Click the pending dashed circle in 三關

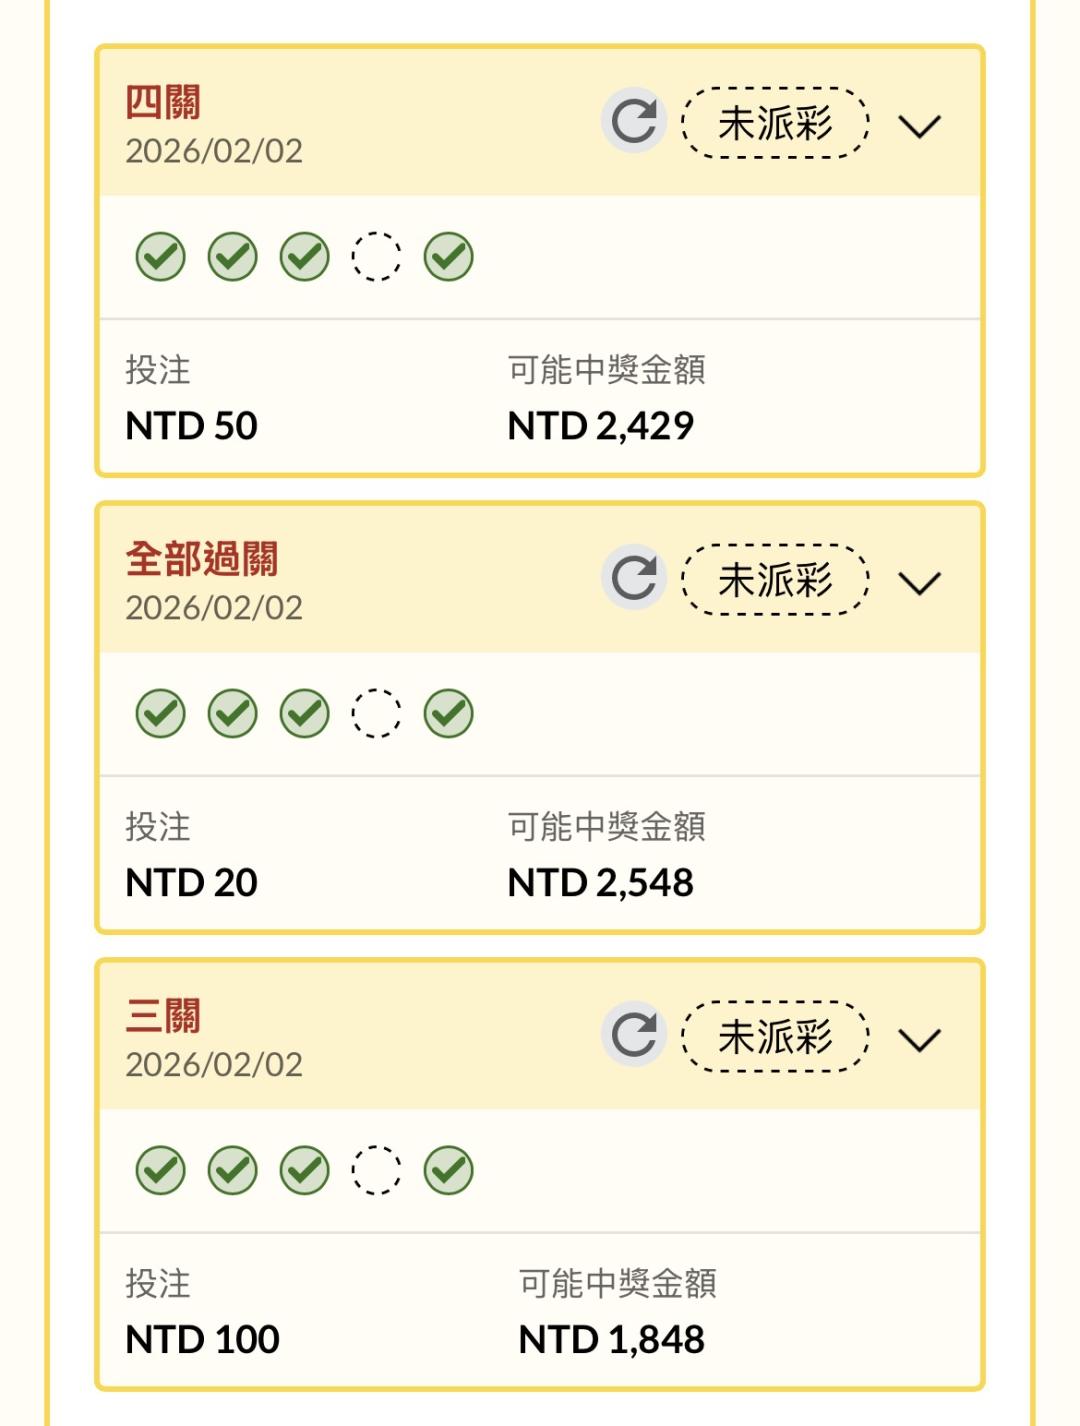(x=376, y=1170)
